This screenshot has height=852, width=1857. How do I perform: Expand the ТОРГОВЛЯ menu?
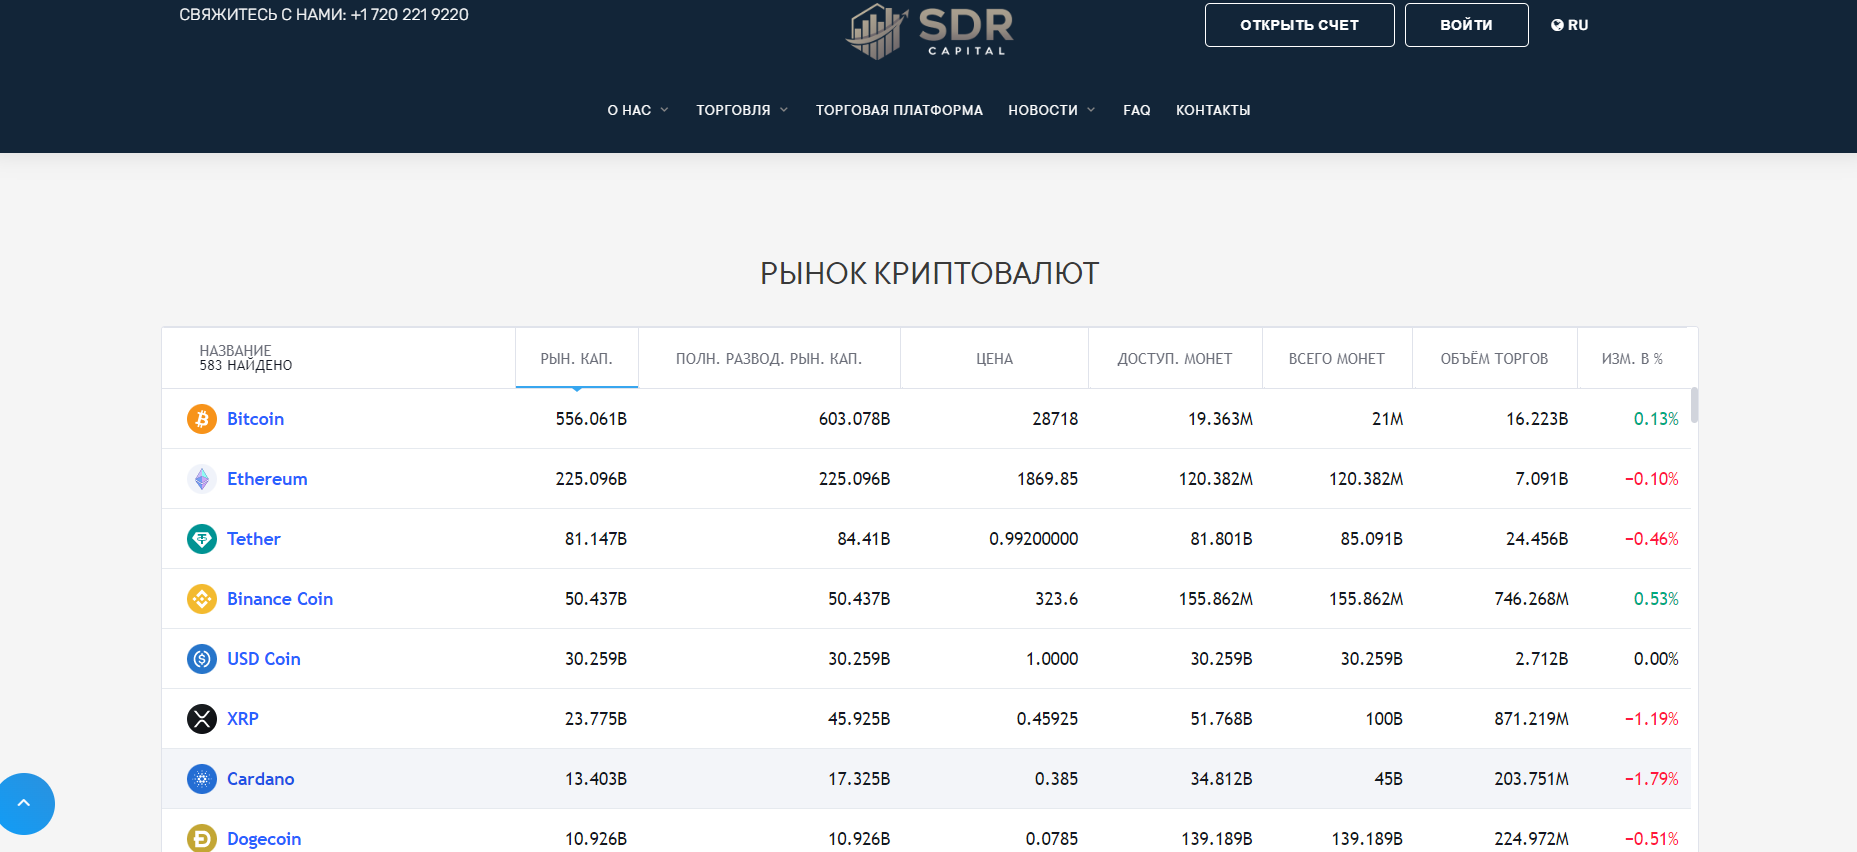[x=742, y=110]
